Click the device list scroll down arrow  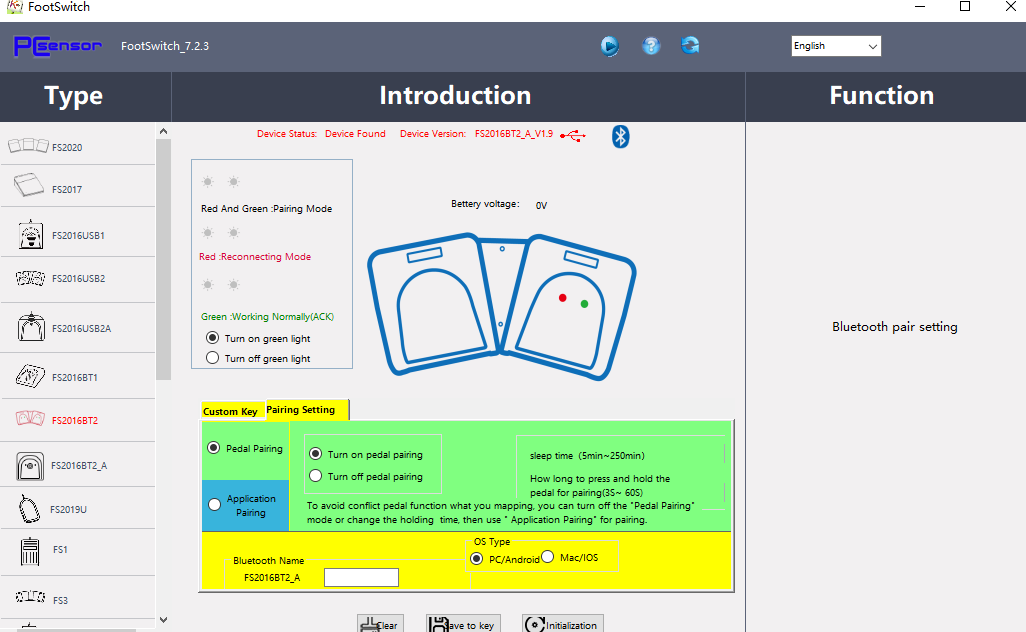point(164,620)
